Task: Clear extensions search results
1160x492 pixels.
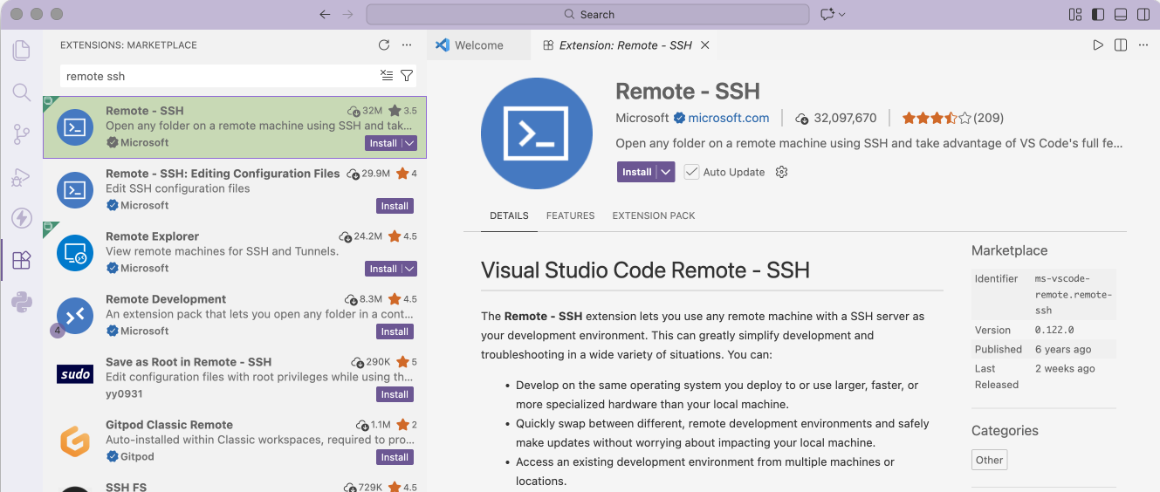Action: tap(386, 75)
